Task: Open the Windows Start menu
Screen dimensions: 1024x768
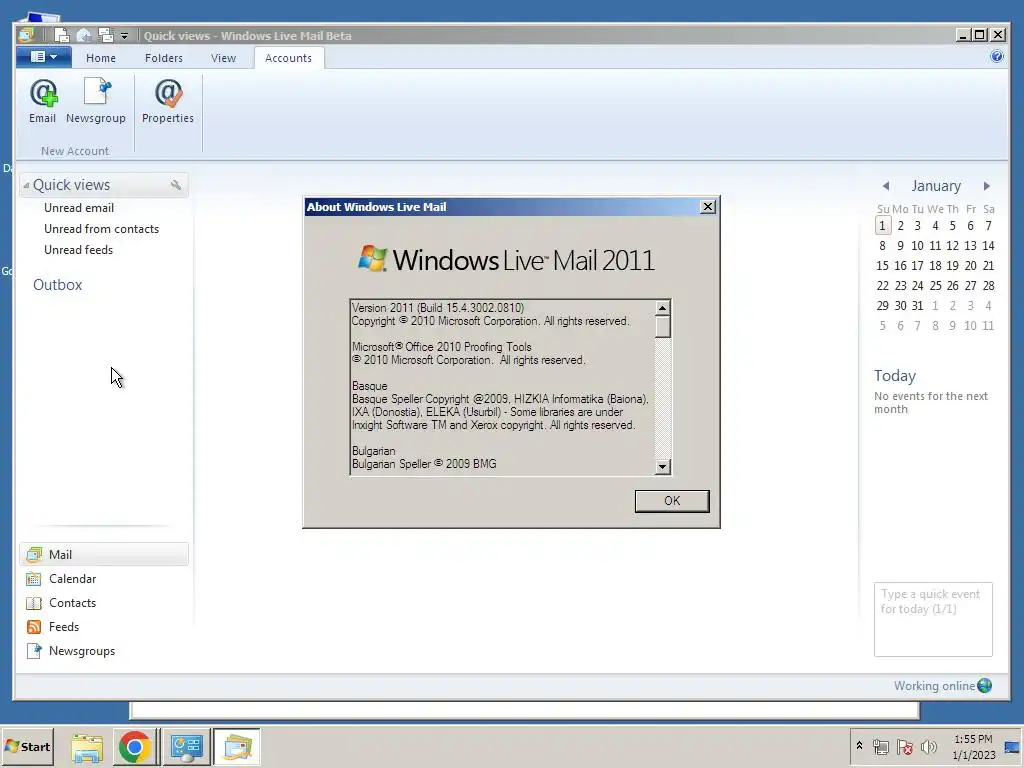Action: tap(27, 746)
